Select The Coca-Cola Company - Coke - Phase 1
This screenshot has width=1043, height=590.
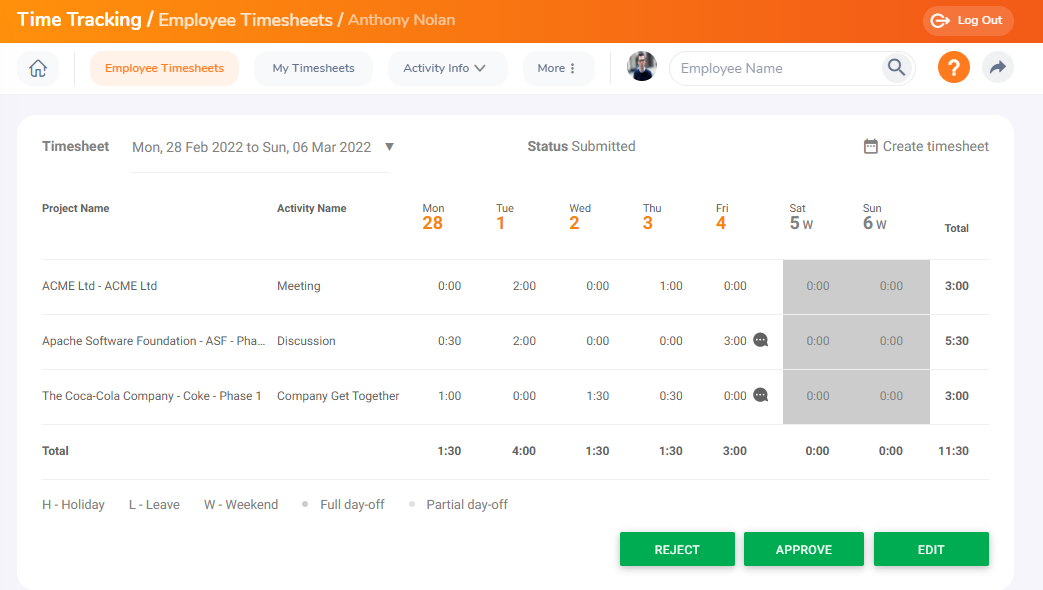click(152, 396)
